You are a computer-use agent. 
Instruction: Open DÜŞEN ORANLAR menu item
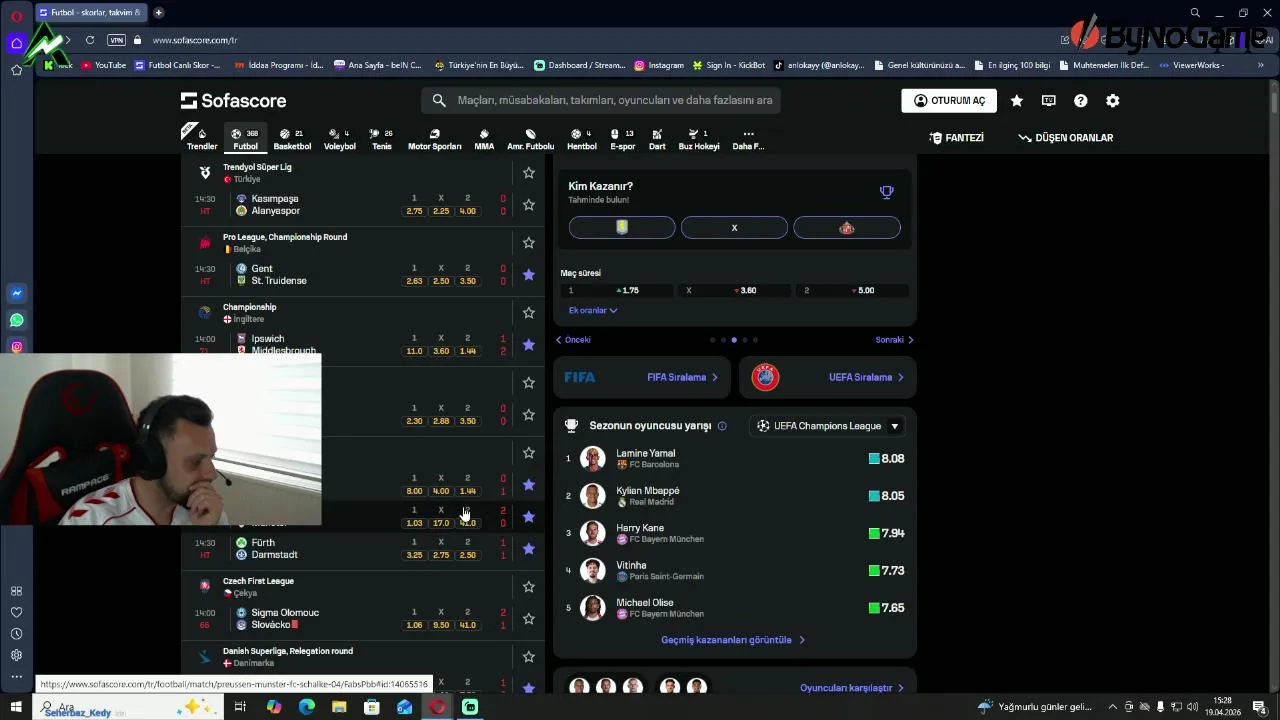click(x=1065, y=138)
